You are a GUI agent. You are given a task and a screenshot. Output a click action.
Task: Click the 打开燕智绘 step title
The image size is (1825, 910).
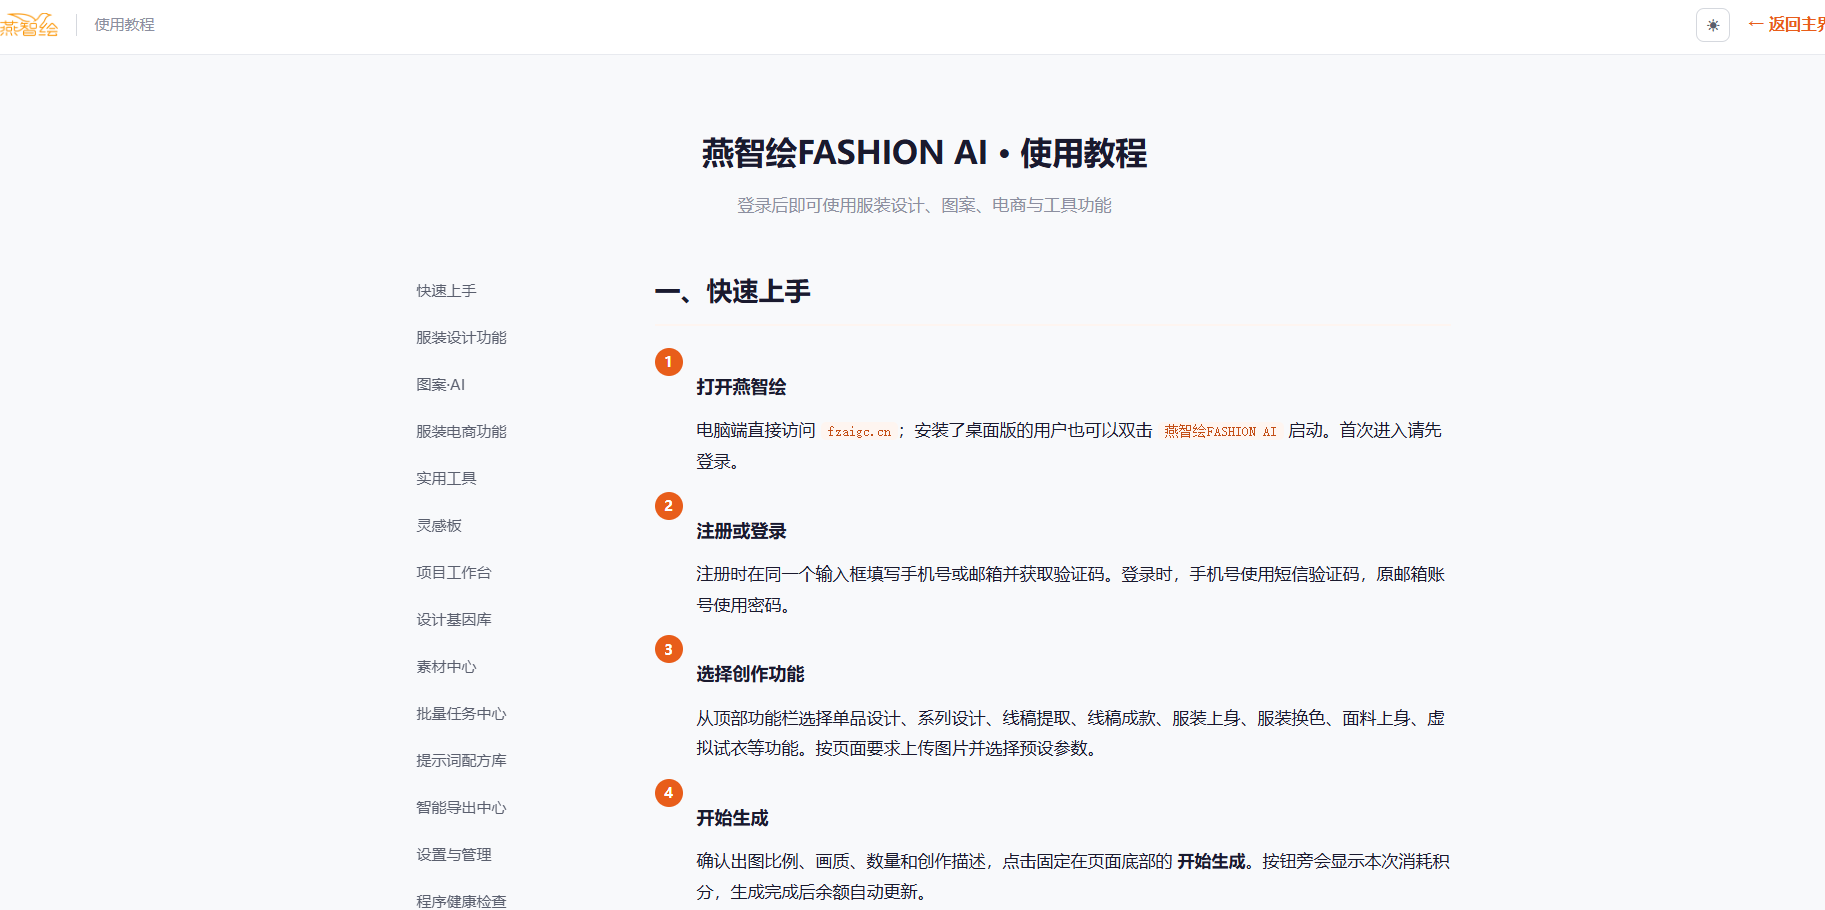[741, 387]
